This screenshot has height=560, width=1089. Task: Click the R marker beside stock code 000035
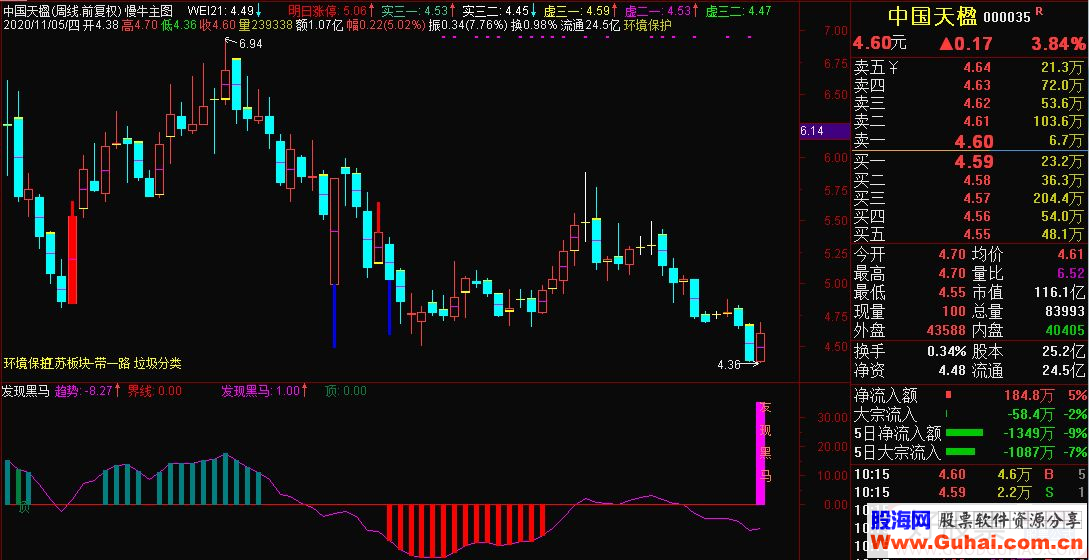click(x=1040, y=12)
